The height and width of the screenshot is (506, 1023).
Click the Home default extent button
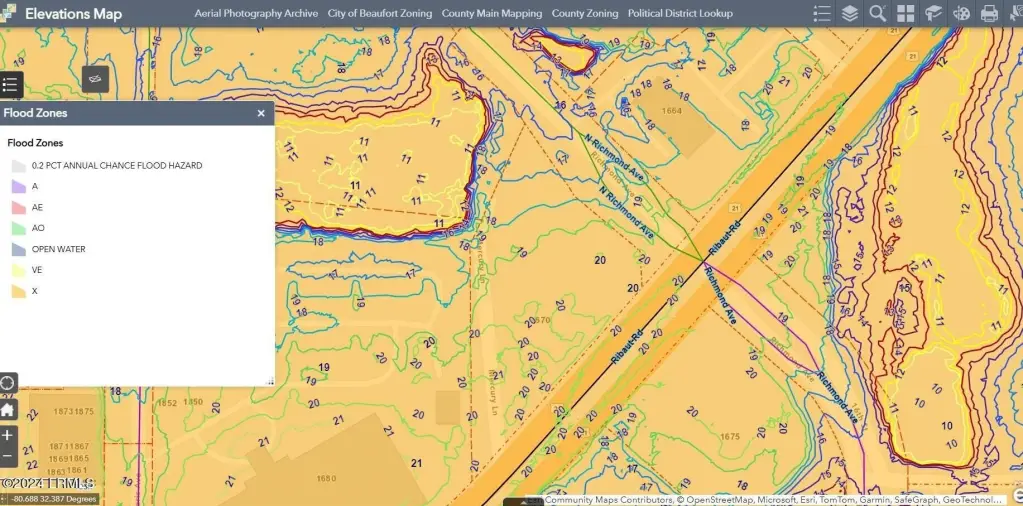[8, 409]
